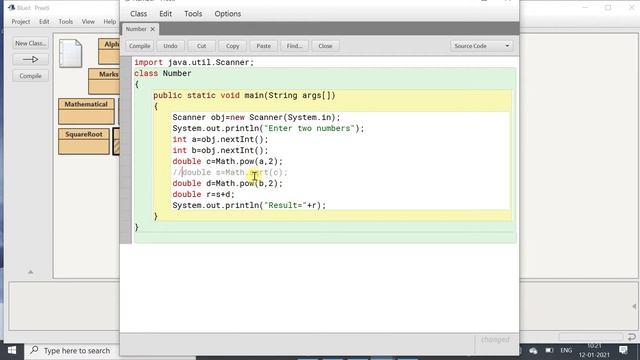The width and height of the screenshot is (640, 360).
Task: Click the double r=s+d line
Action: point(204,195)
